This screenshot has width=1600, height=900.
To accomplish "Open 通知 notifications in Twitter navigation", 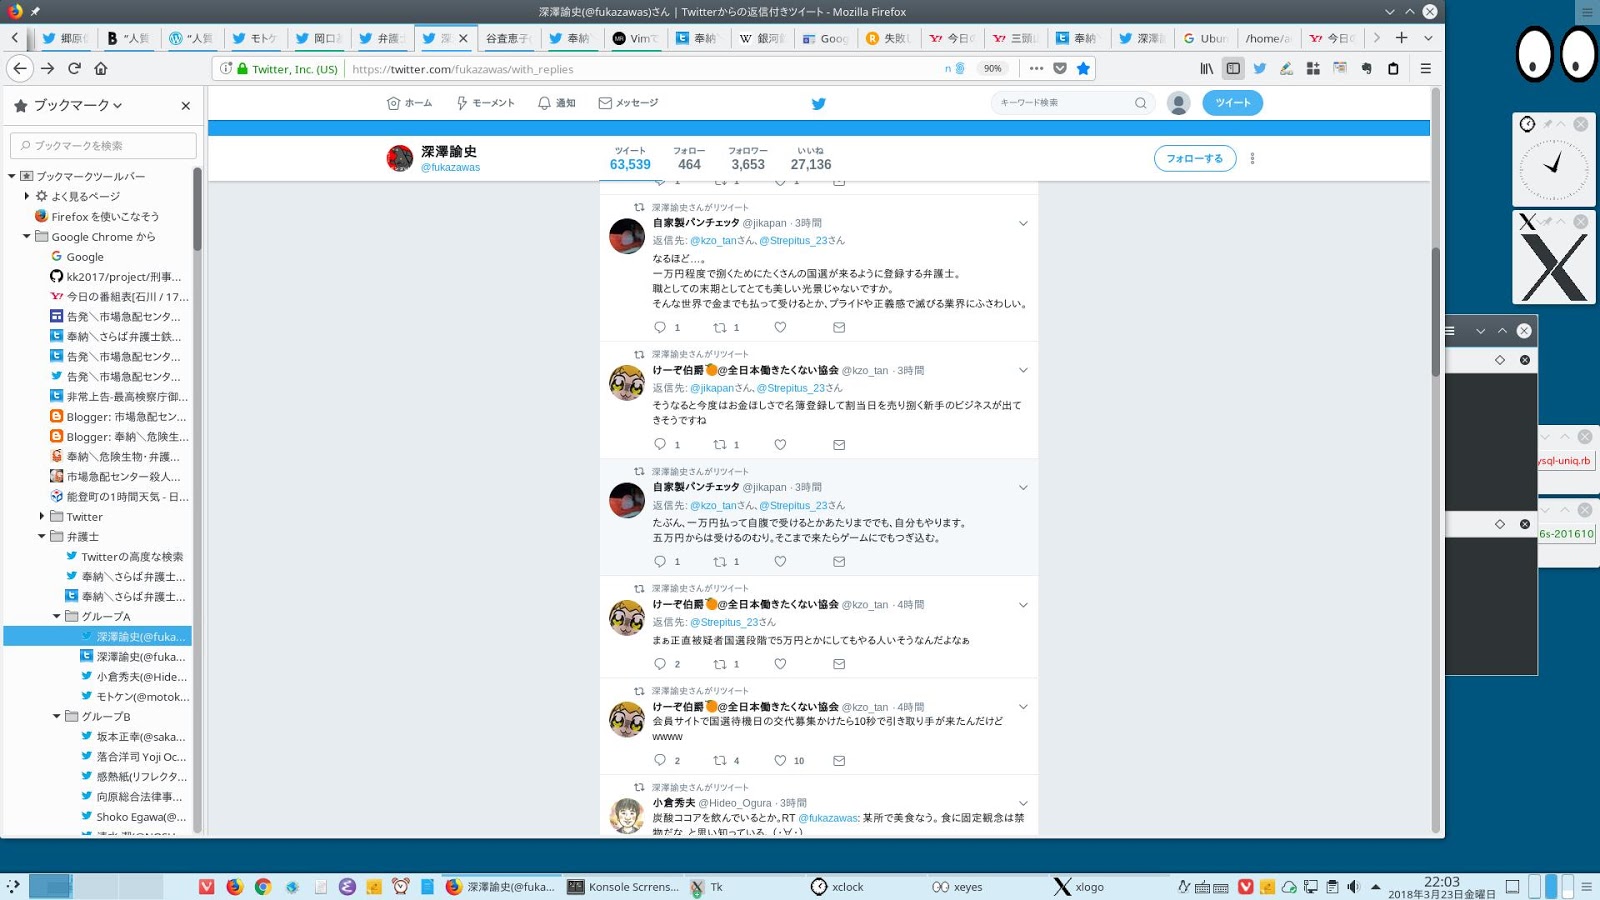I will (x=557, y=103).
